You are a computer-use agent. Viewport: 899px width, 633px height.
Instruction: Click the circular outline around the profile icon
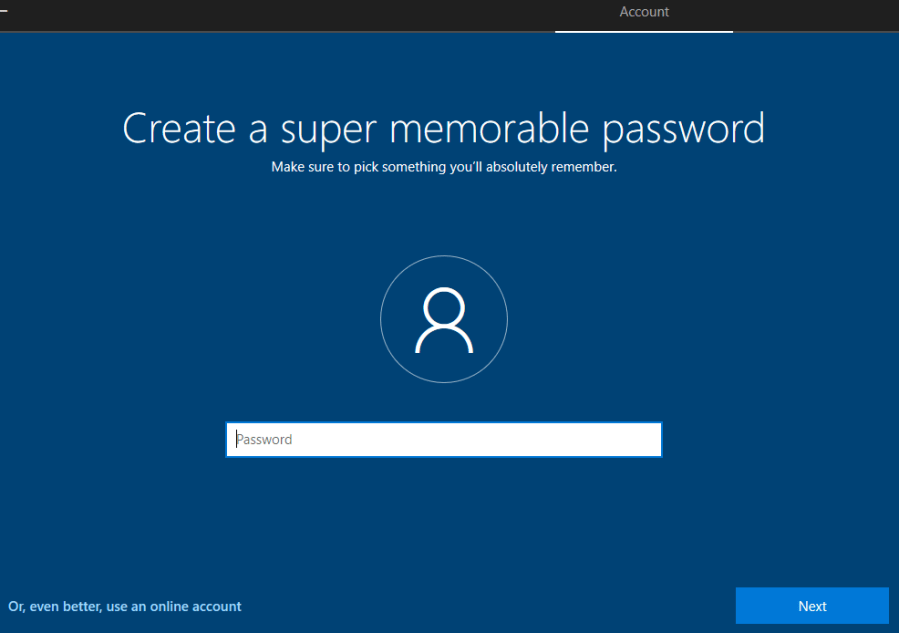pyautogui.click(x=382, y=320)
